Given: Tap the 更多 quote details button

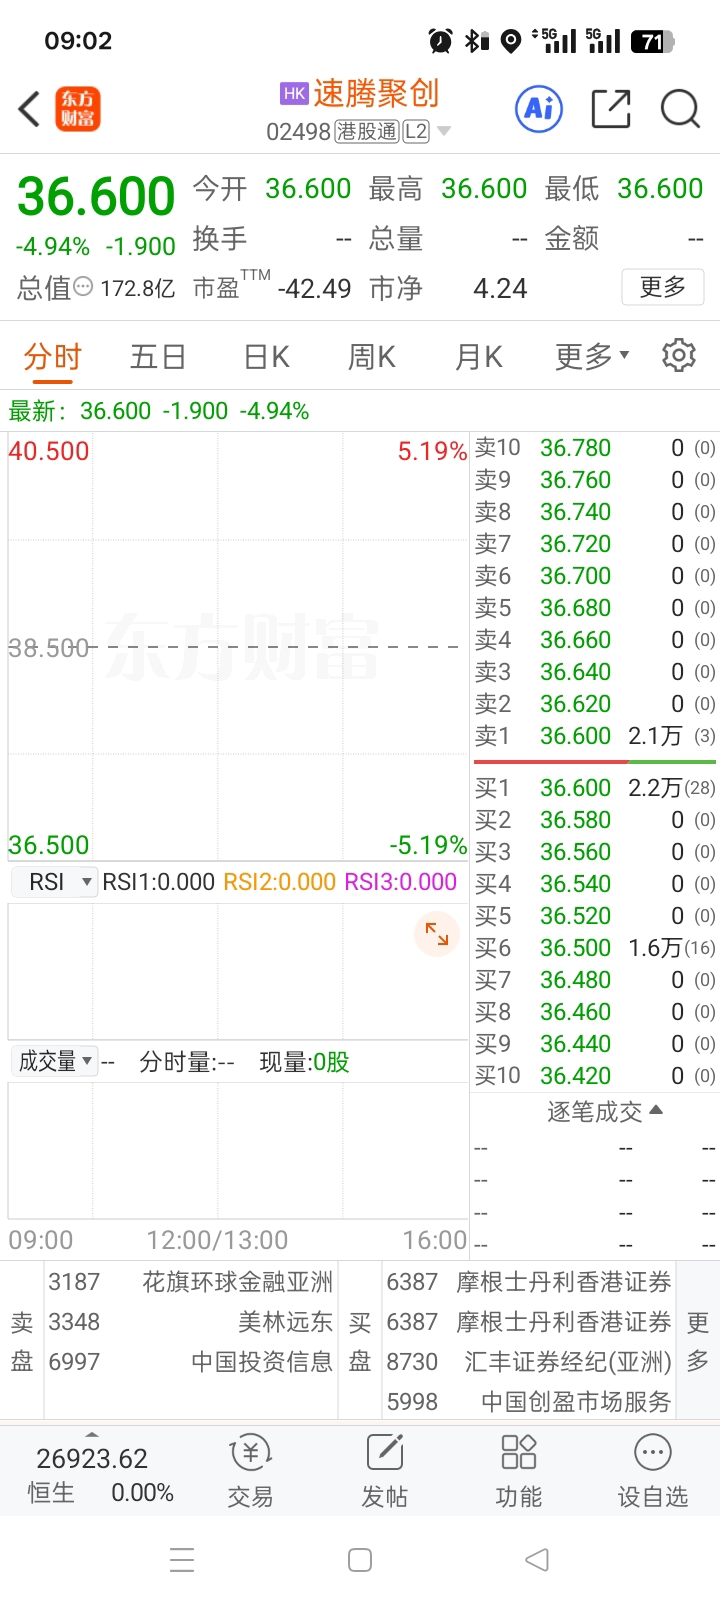Looking at the screenshot, I should click(x=663, y=287).
